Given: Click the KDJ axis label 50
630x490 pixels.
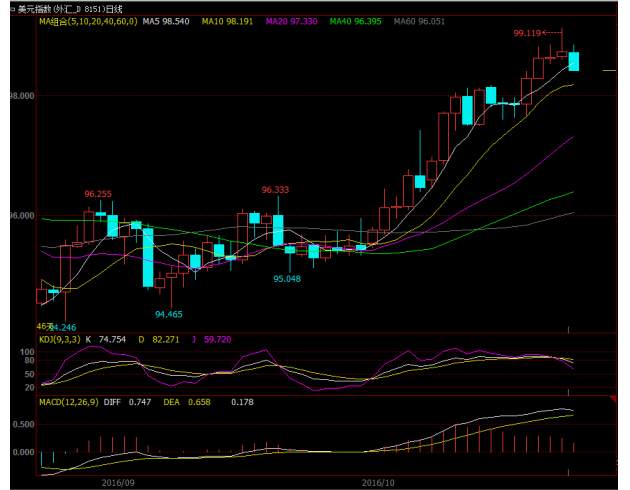Looking at the screenshot, I should pyautogui.click(x=29, y=374).
